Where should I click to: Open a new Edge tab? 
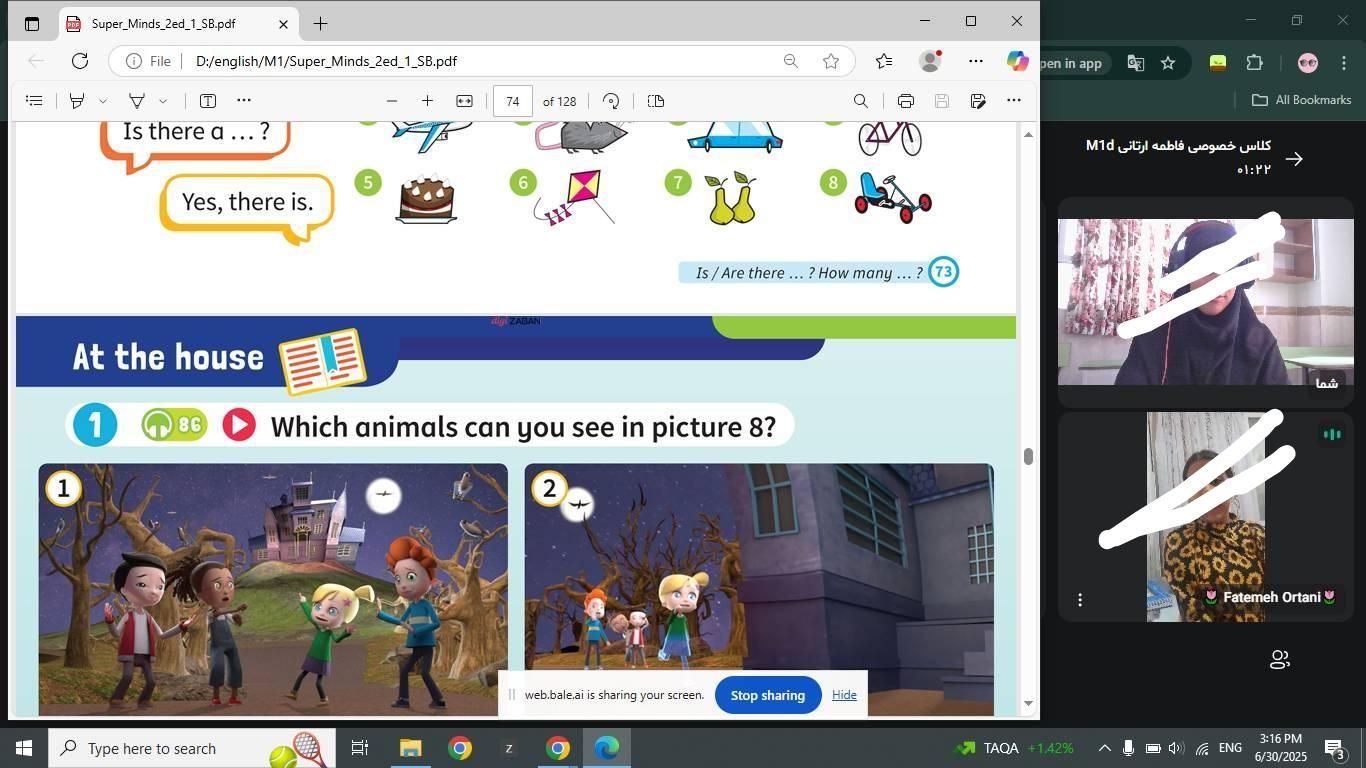[x=320, y=24]
